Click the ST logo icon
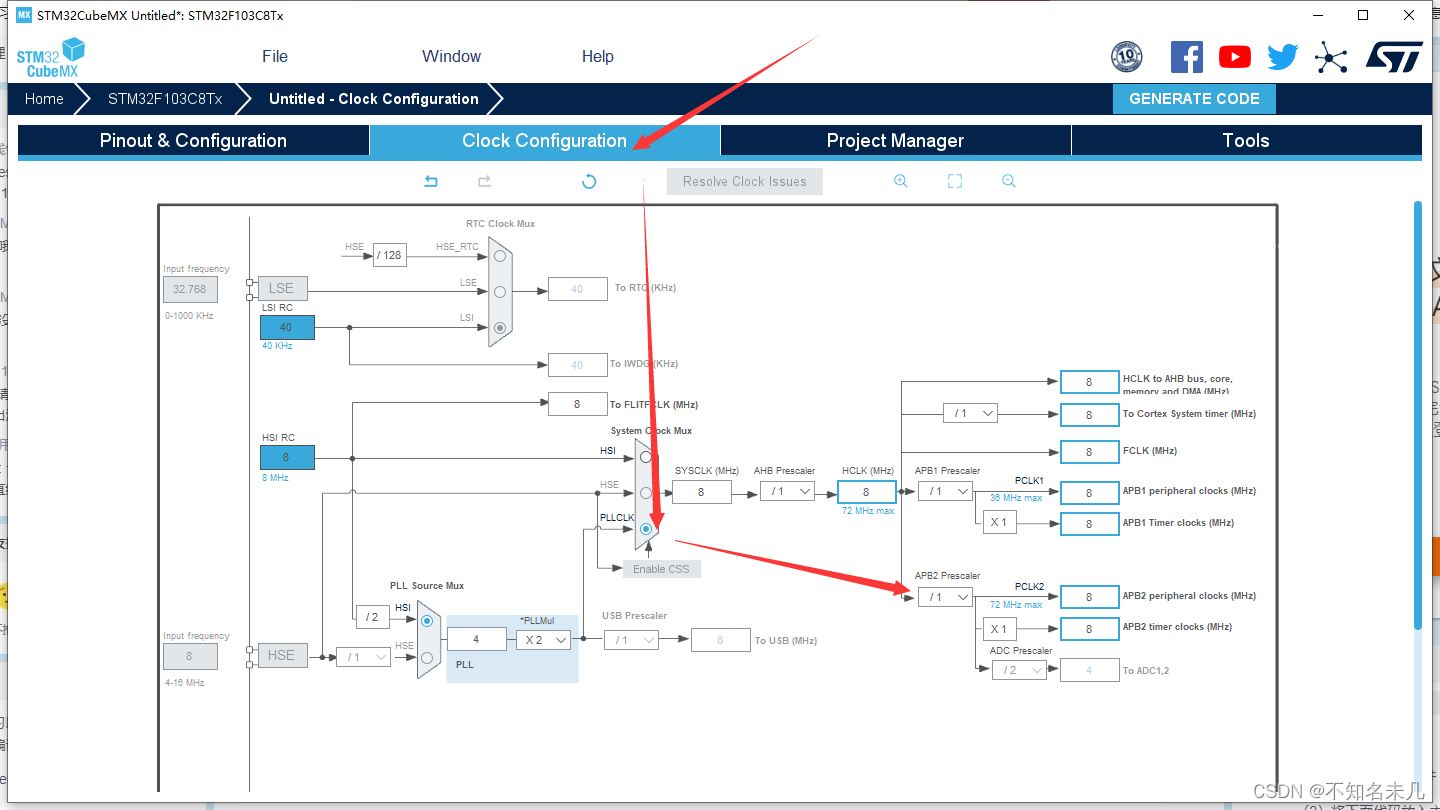 pyautogui.click(x=1394, y=57)
